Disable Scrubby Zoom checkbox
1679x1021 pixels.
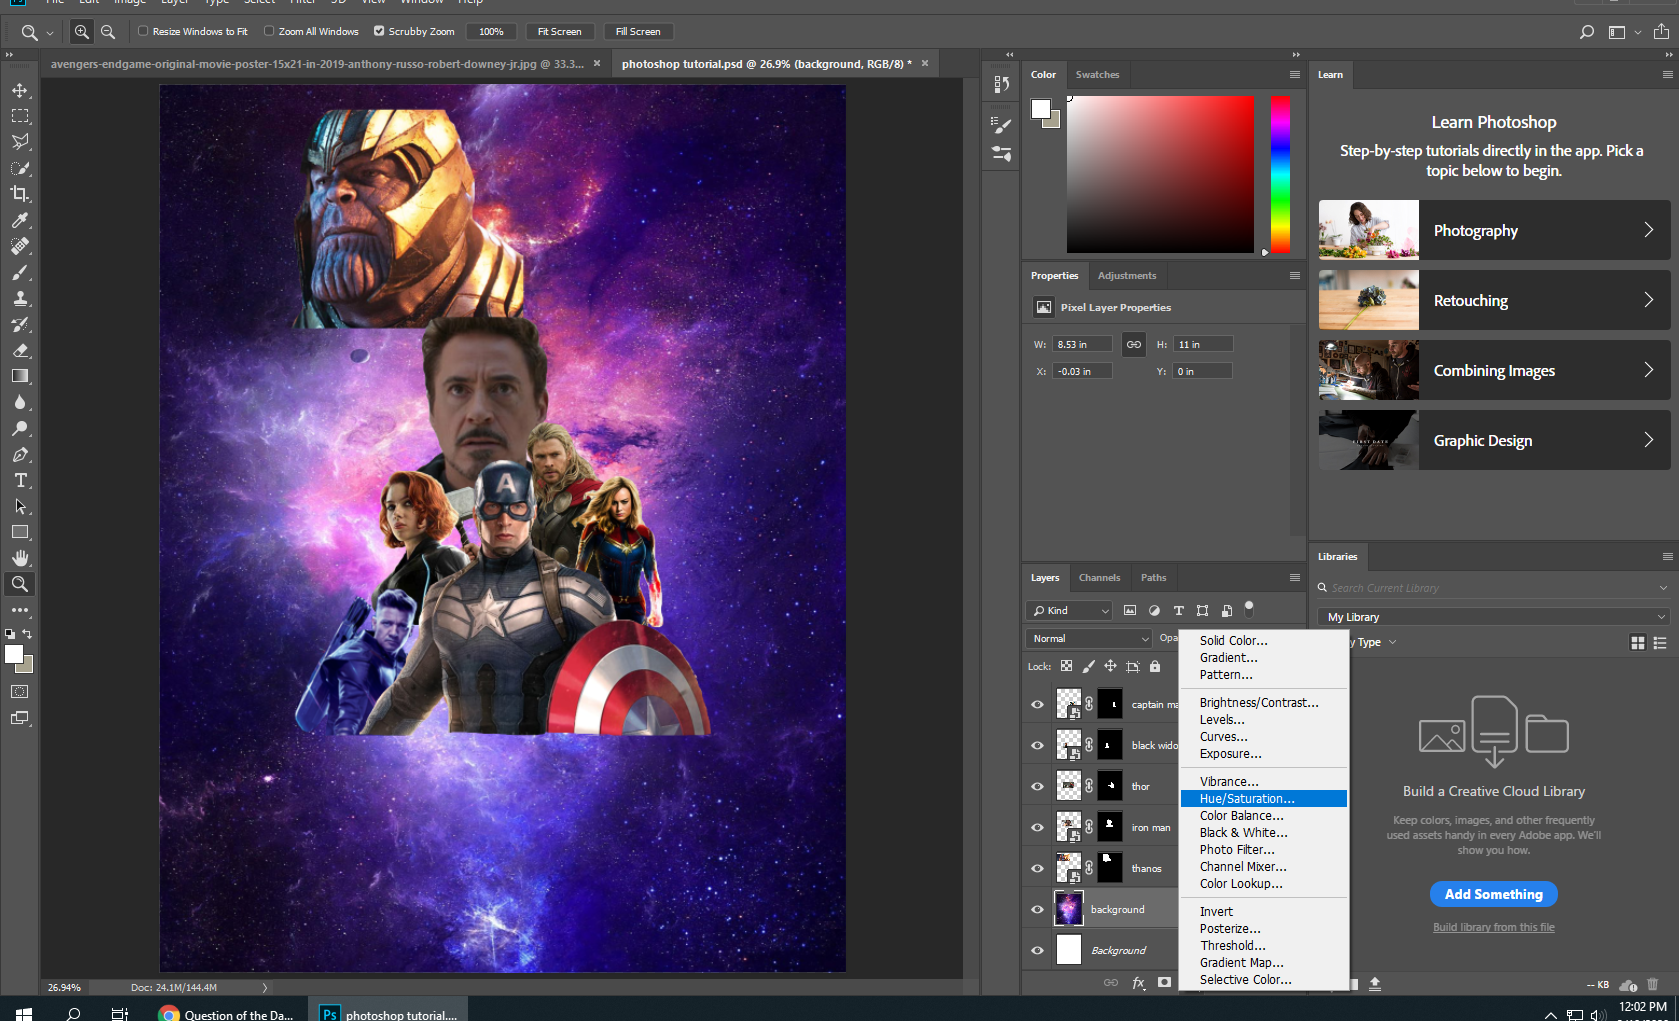click(x=379, y=31)
